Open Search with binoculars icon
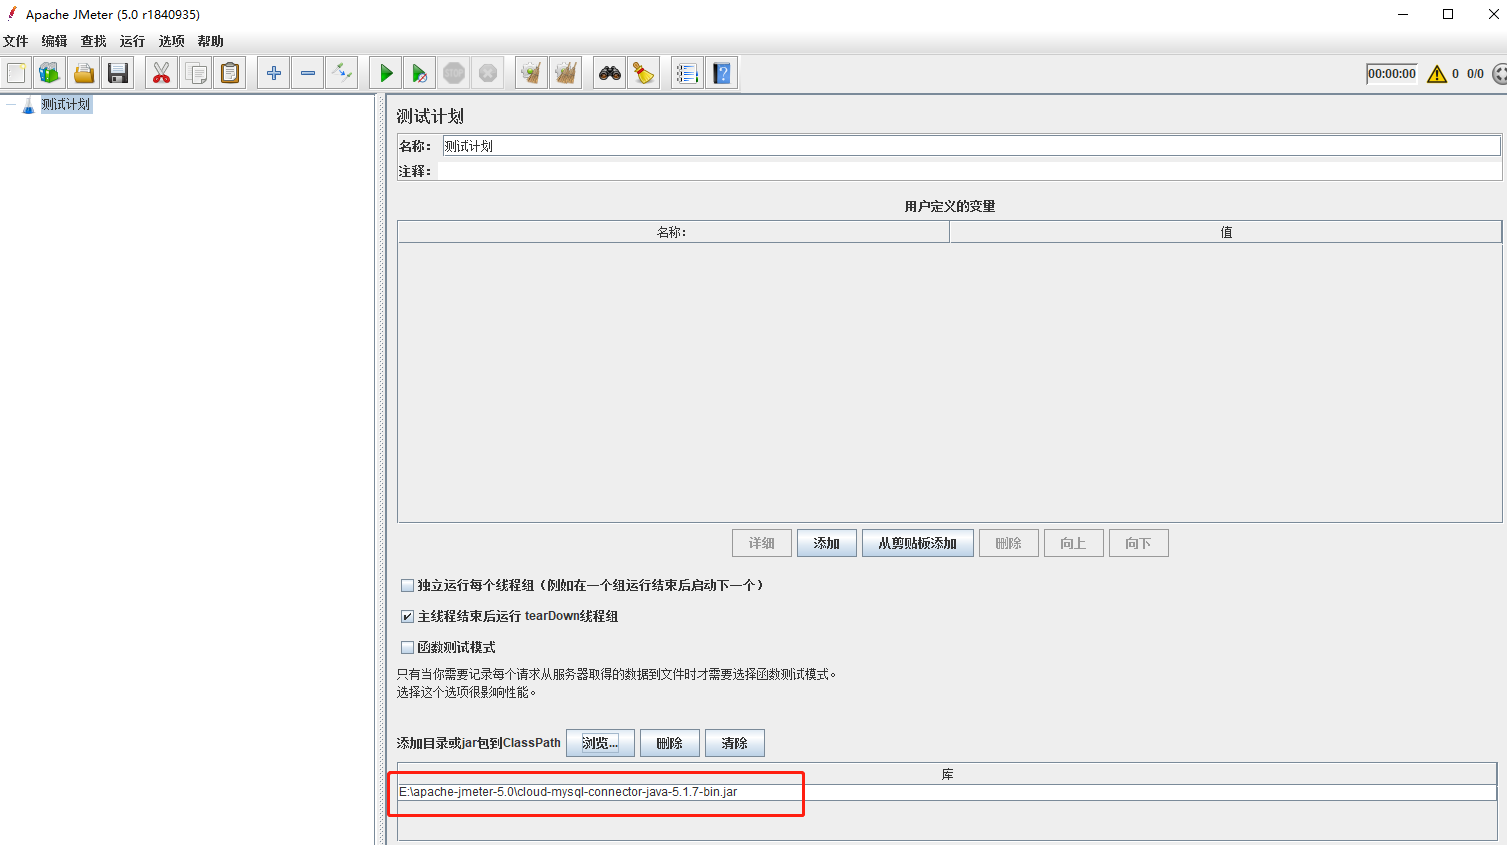 610,73
